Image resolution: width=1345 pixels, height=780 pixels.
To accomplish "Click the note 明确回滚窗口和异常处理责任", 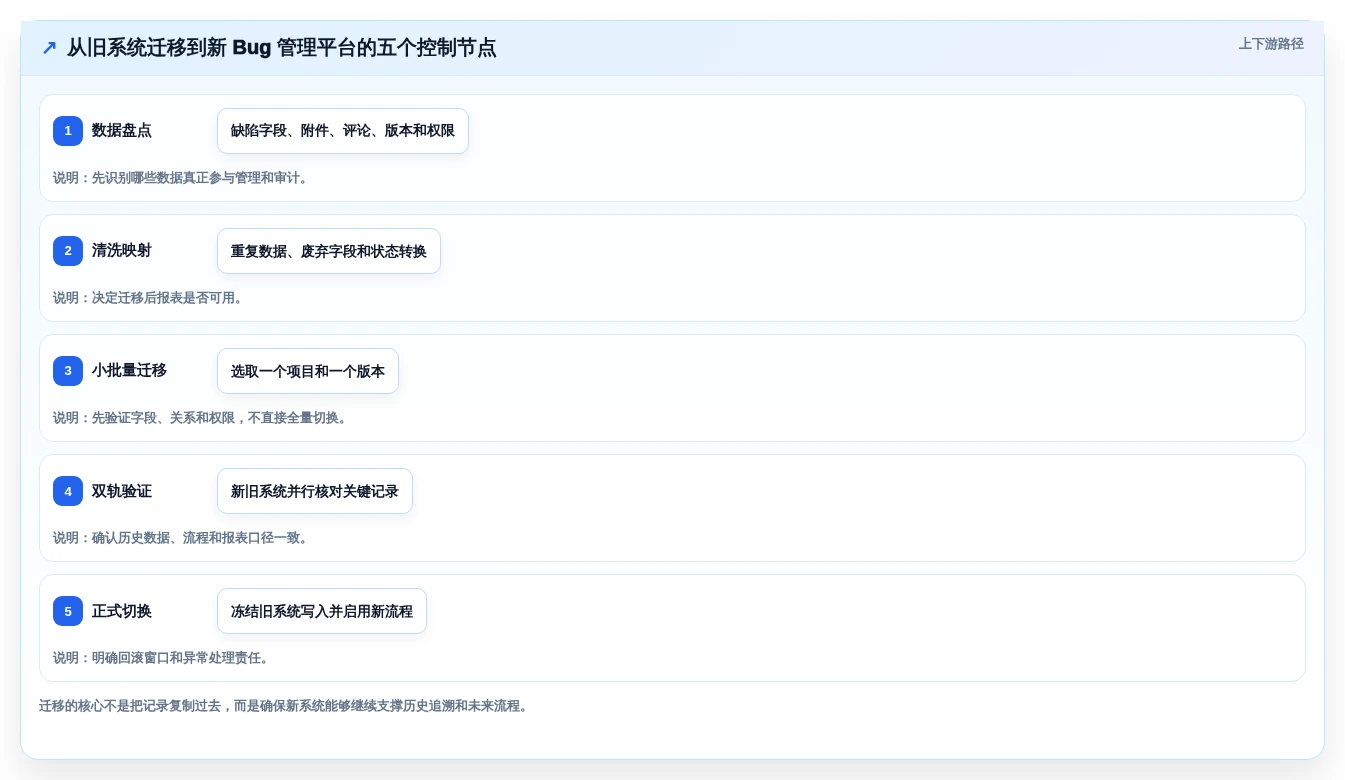I will tap(162, 658).
